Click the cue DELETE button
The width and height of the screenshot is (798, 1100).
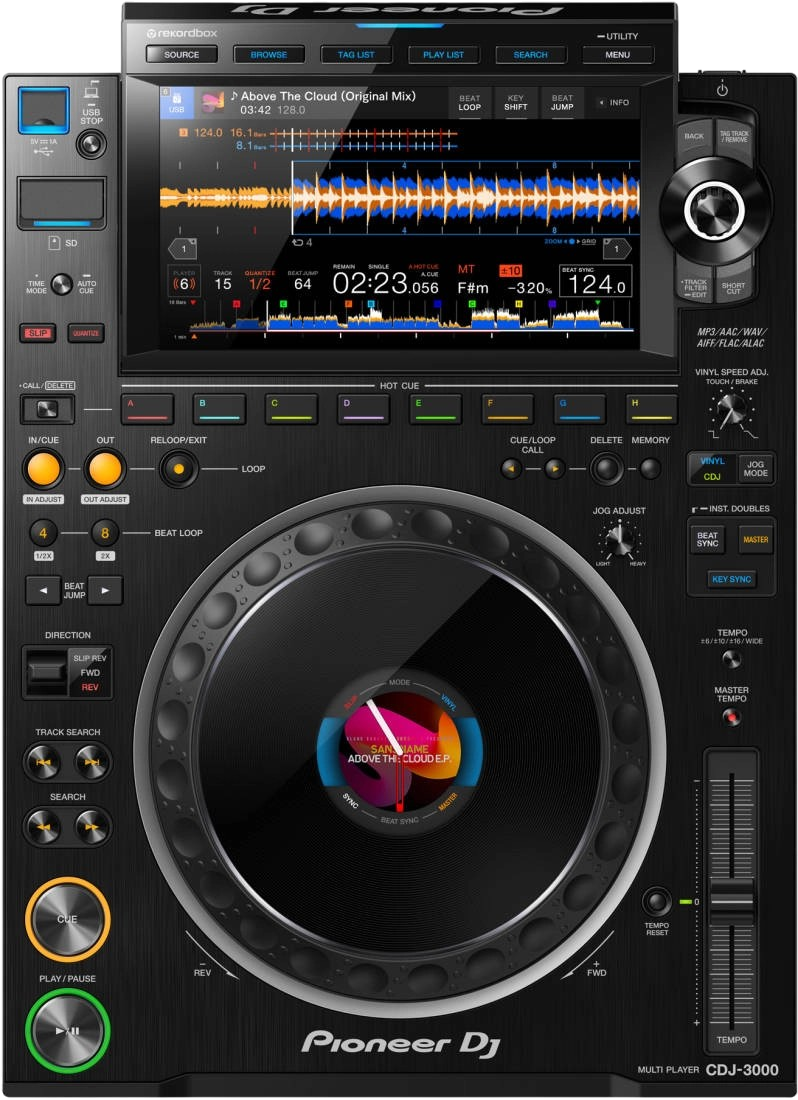pyautogui.click(x=607, y=468)
